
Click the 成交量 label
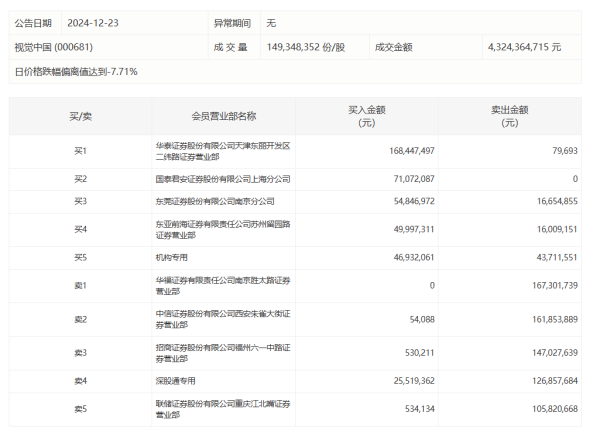click(230, 47)
